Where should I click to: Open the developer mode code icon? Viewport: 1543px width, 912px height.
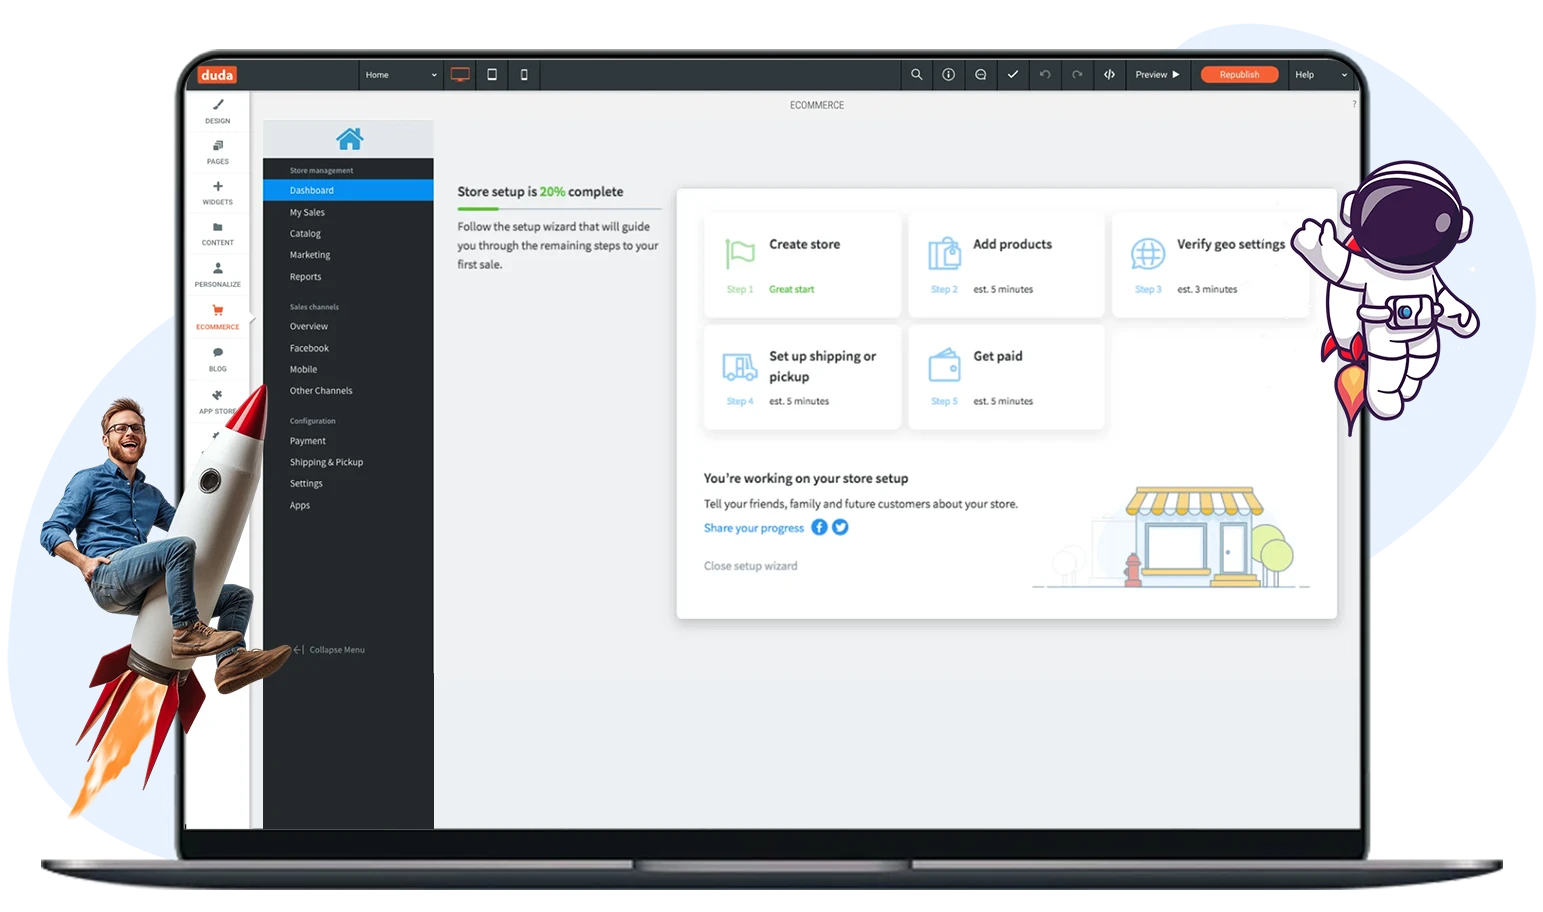coord(1109,75)
